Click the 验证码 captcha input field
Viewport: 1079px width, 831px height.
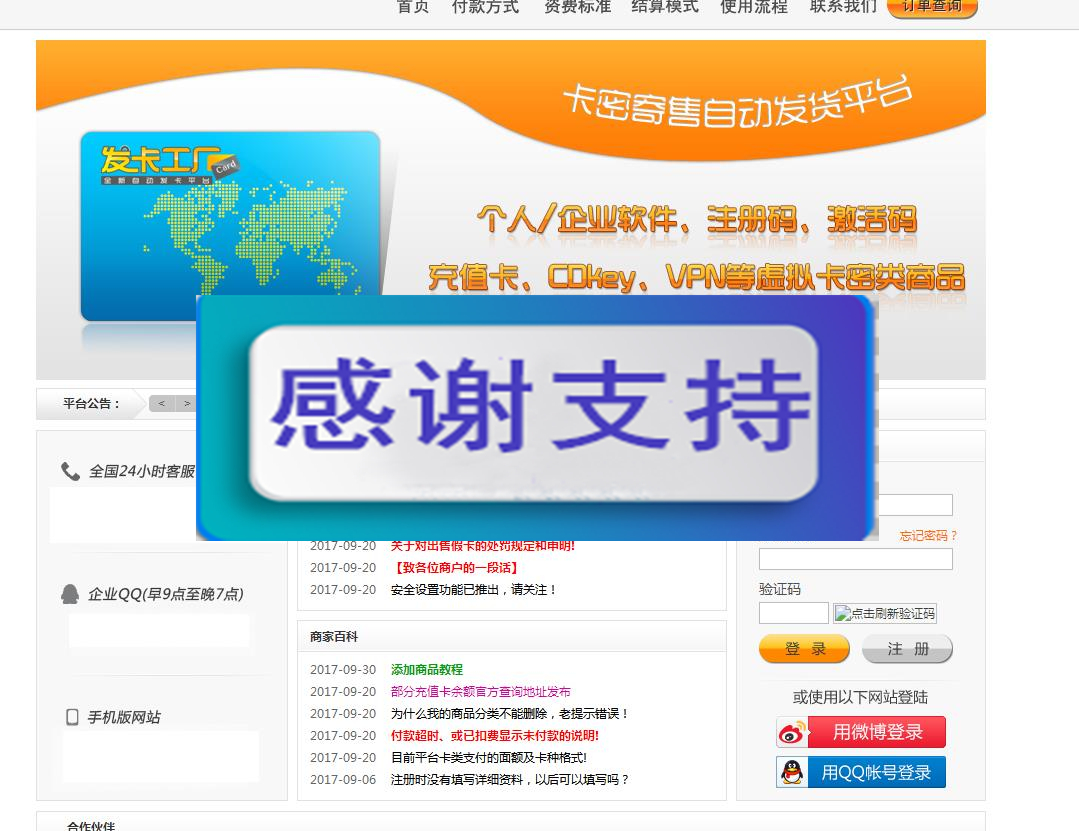[795, 613]
